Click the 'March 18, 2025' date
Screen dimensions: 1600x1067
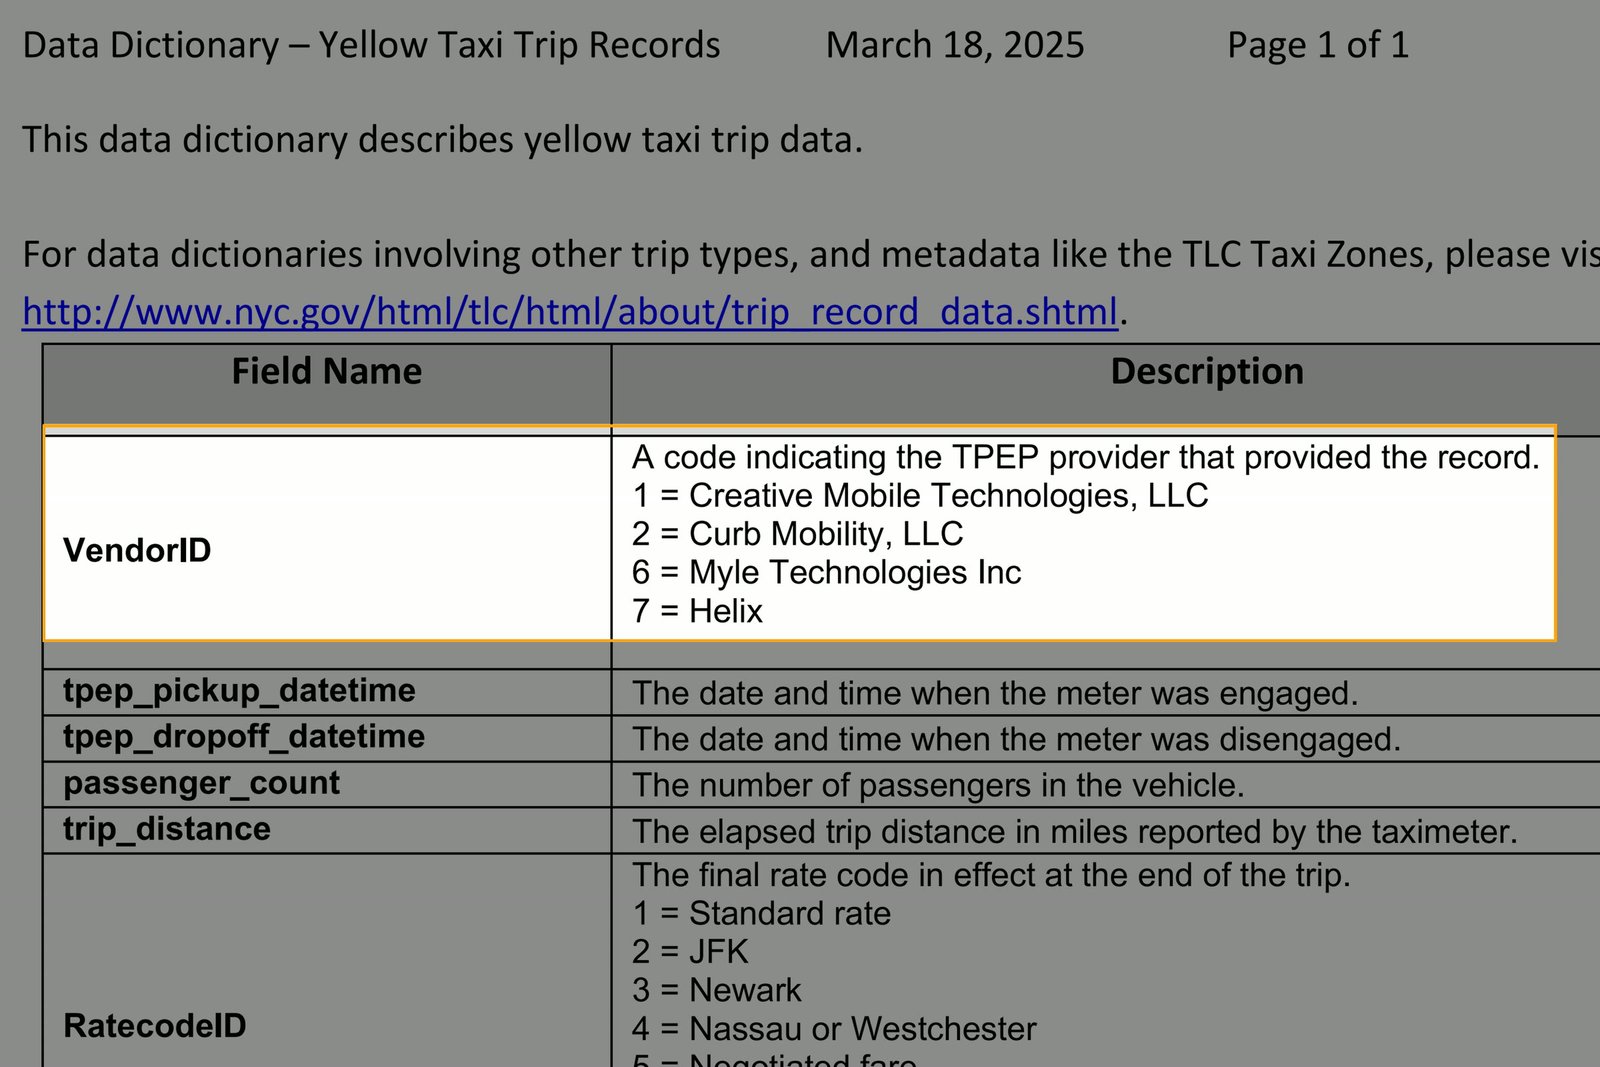(955, 45)
